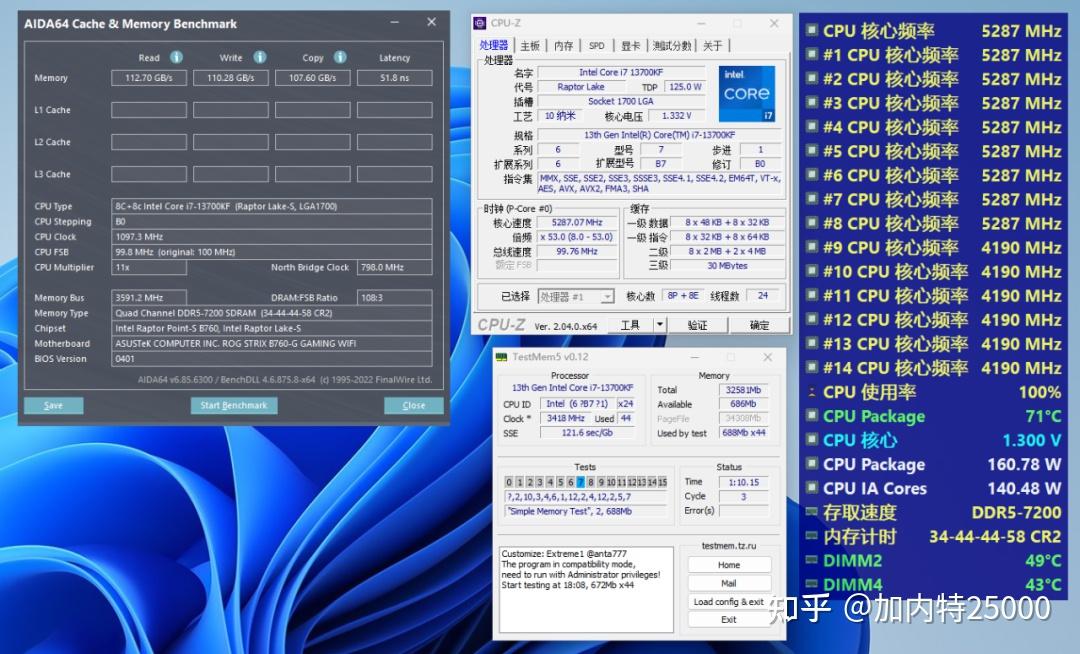Click the TestMem5 window icon in title bar
This screenshot has width=1080, height=654.
(x=502, y=356)
